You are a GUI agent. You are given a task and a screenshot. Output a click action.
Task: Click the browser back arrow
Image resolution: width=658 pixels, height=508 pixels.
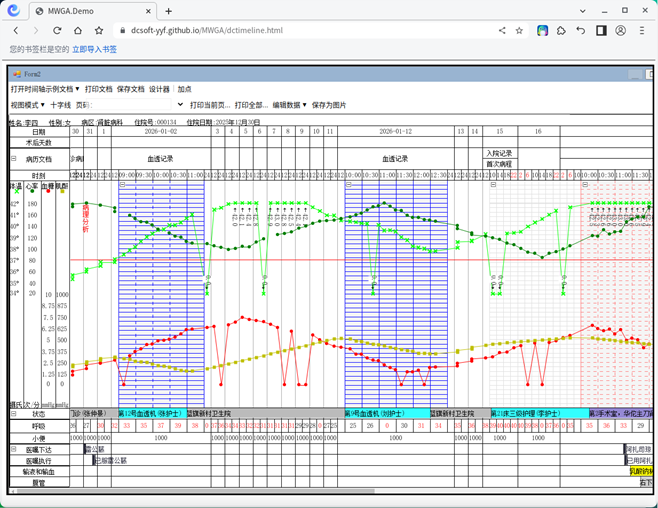(16, 31)
